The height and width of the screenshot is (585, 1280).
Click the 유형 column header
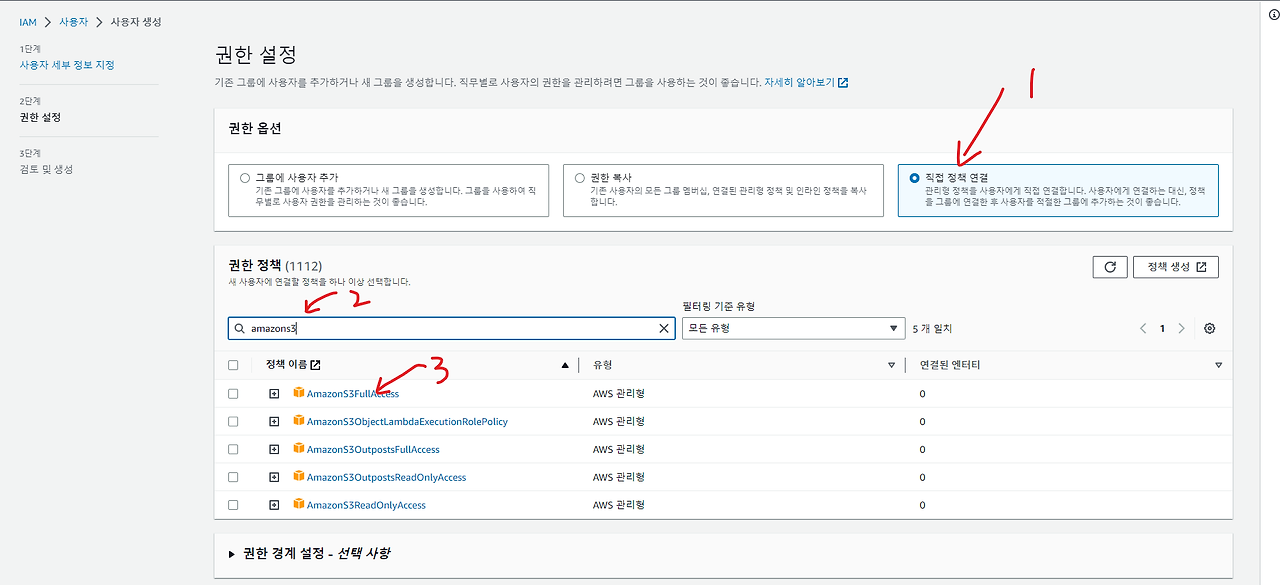click(602, 365)
